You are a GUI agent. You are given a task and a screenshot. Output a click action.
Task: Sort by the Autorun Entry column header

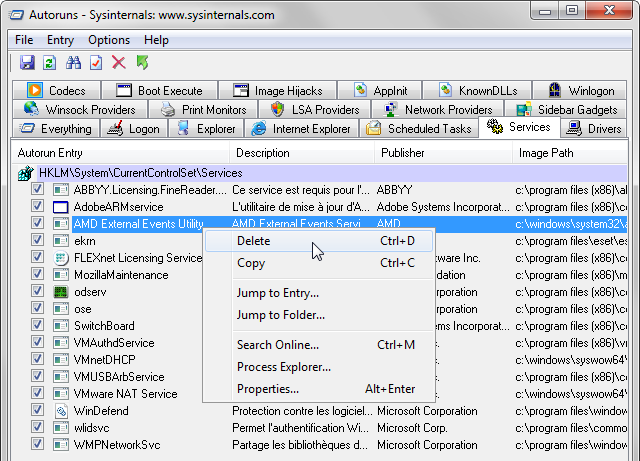[120, 153]
